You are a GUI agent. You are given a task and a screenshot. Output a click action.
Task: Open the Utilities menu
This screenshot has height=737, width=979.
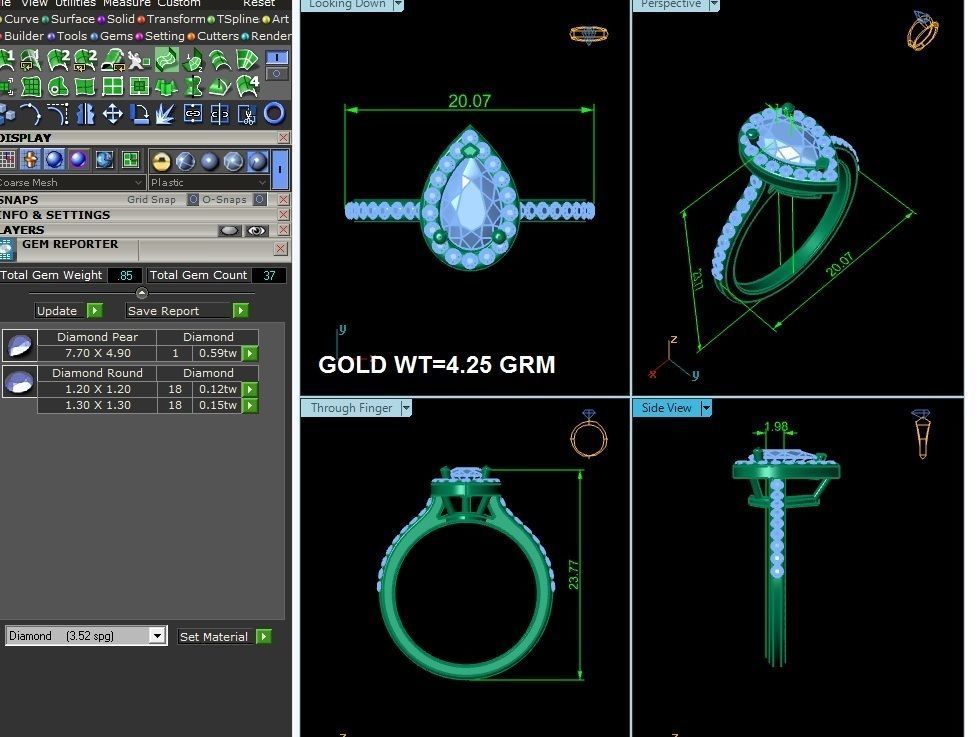[75, 3]
